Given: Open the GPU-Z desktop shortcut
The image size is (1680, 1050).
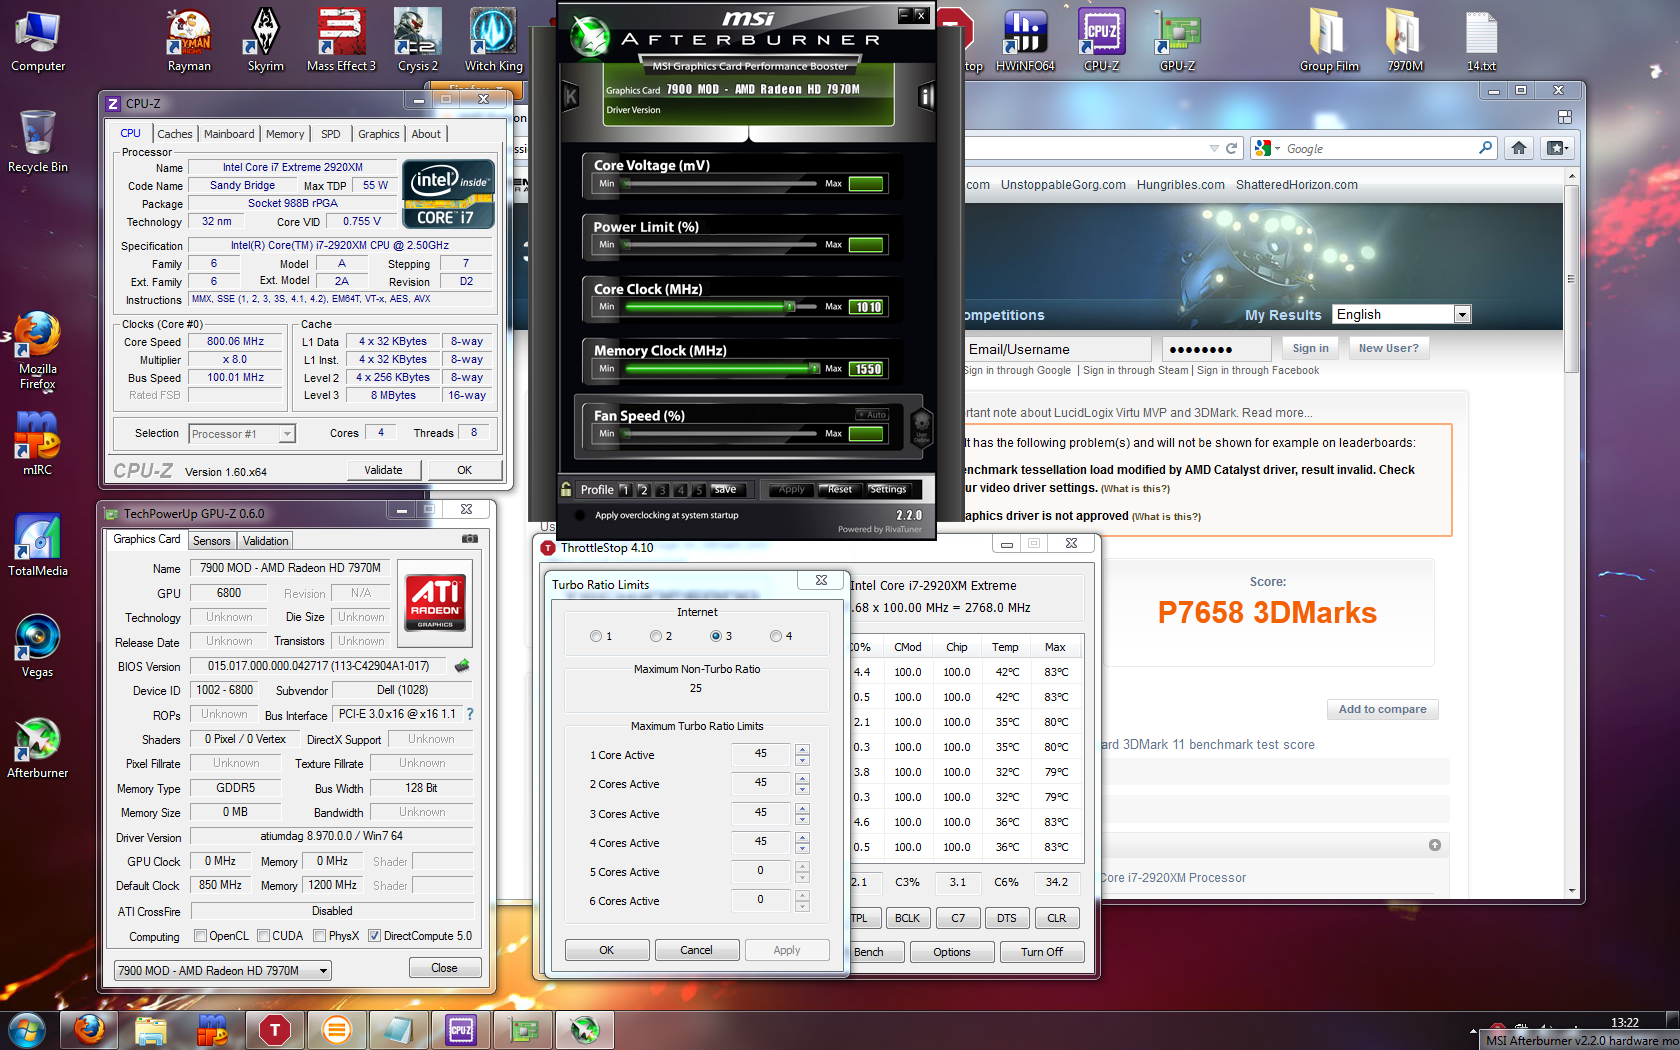Looking at the screenshot, I should [x=1177, y=42].
